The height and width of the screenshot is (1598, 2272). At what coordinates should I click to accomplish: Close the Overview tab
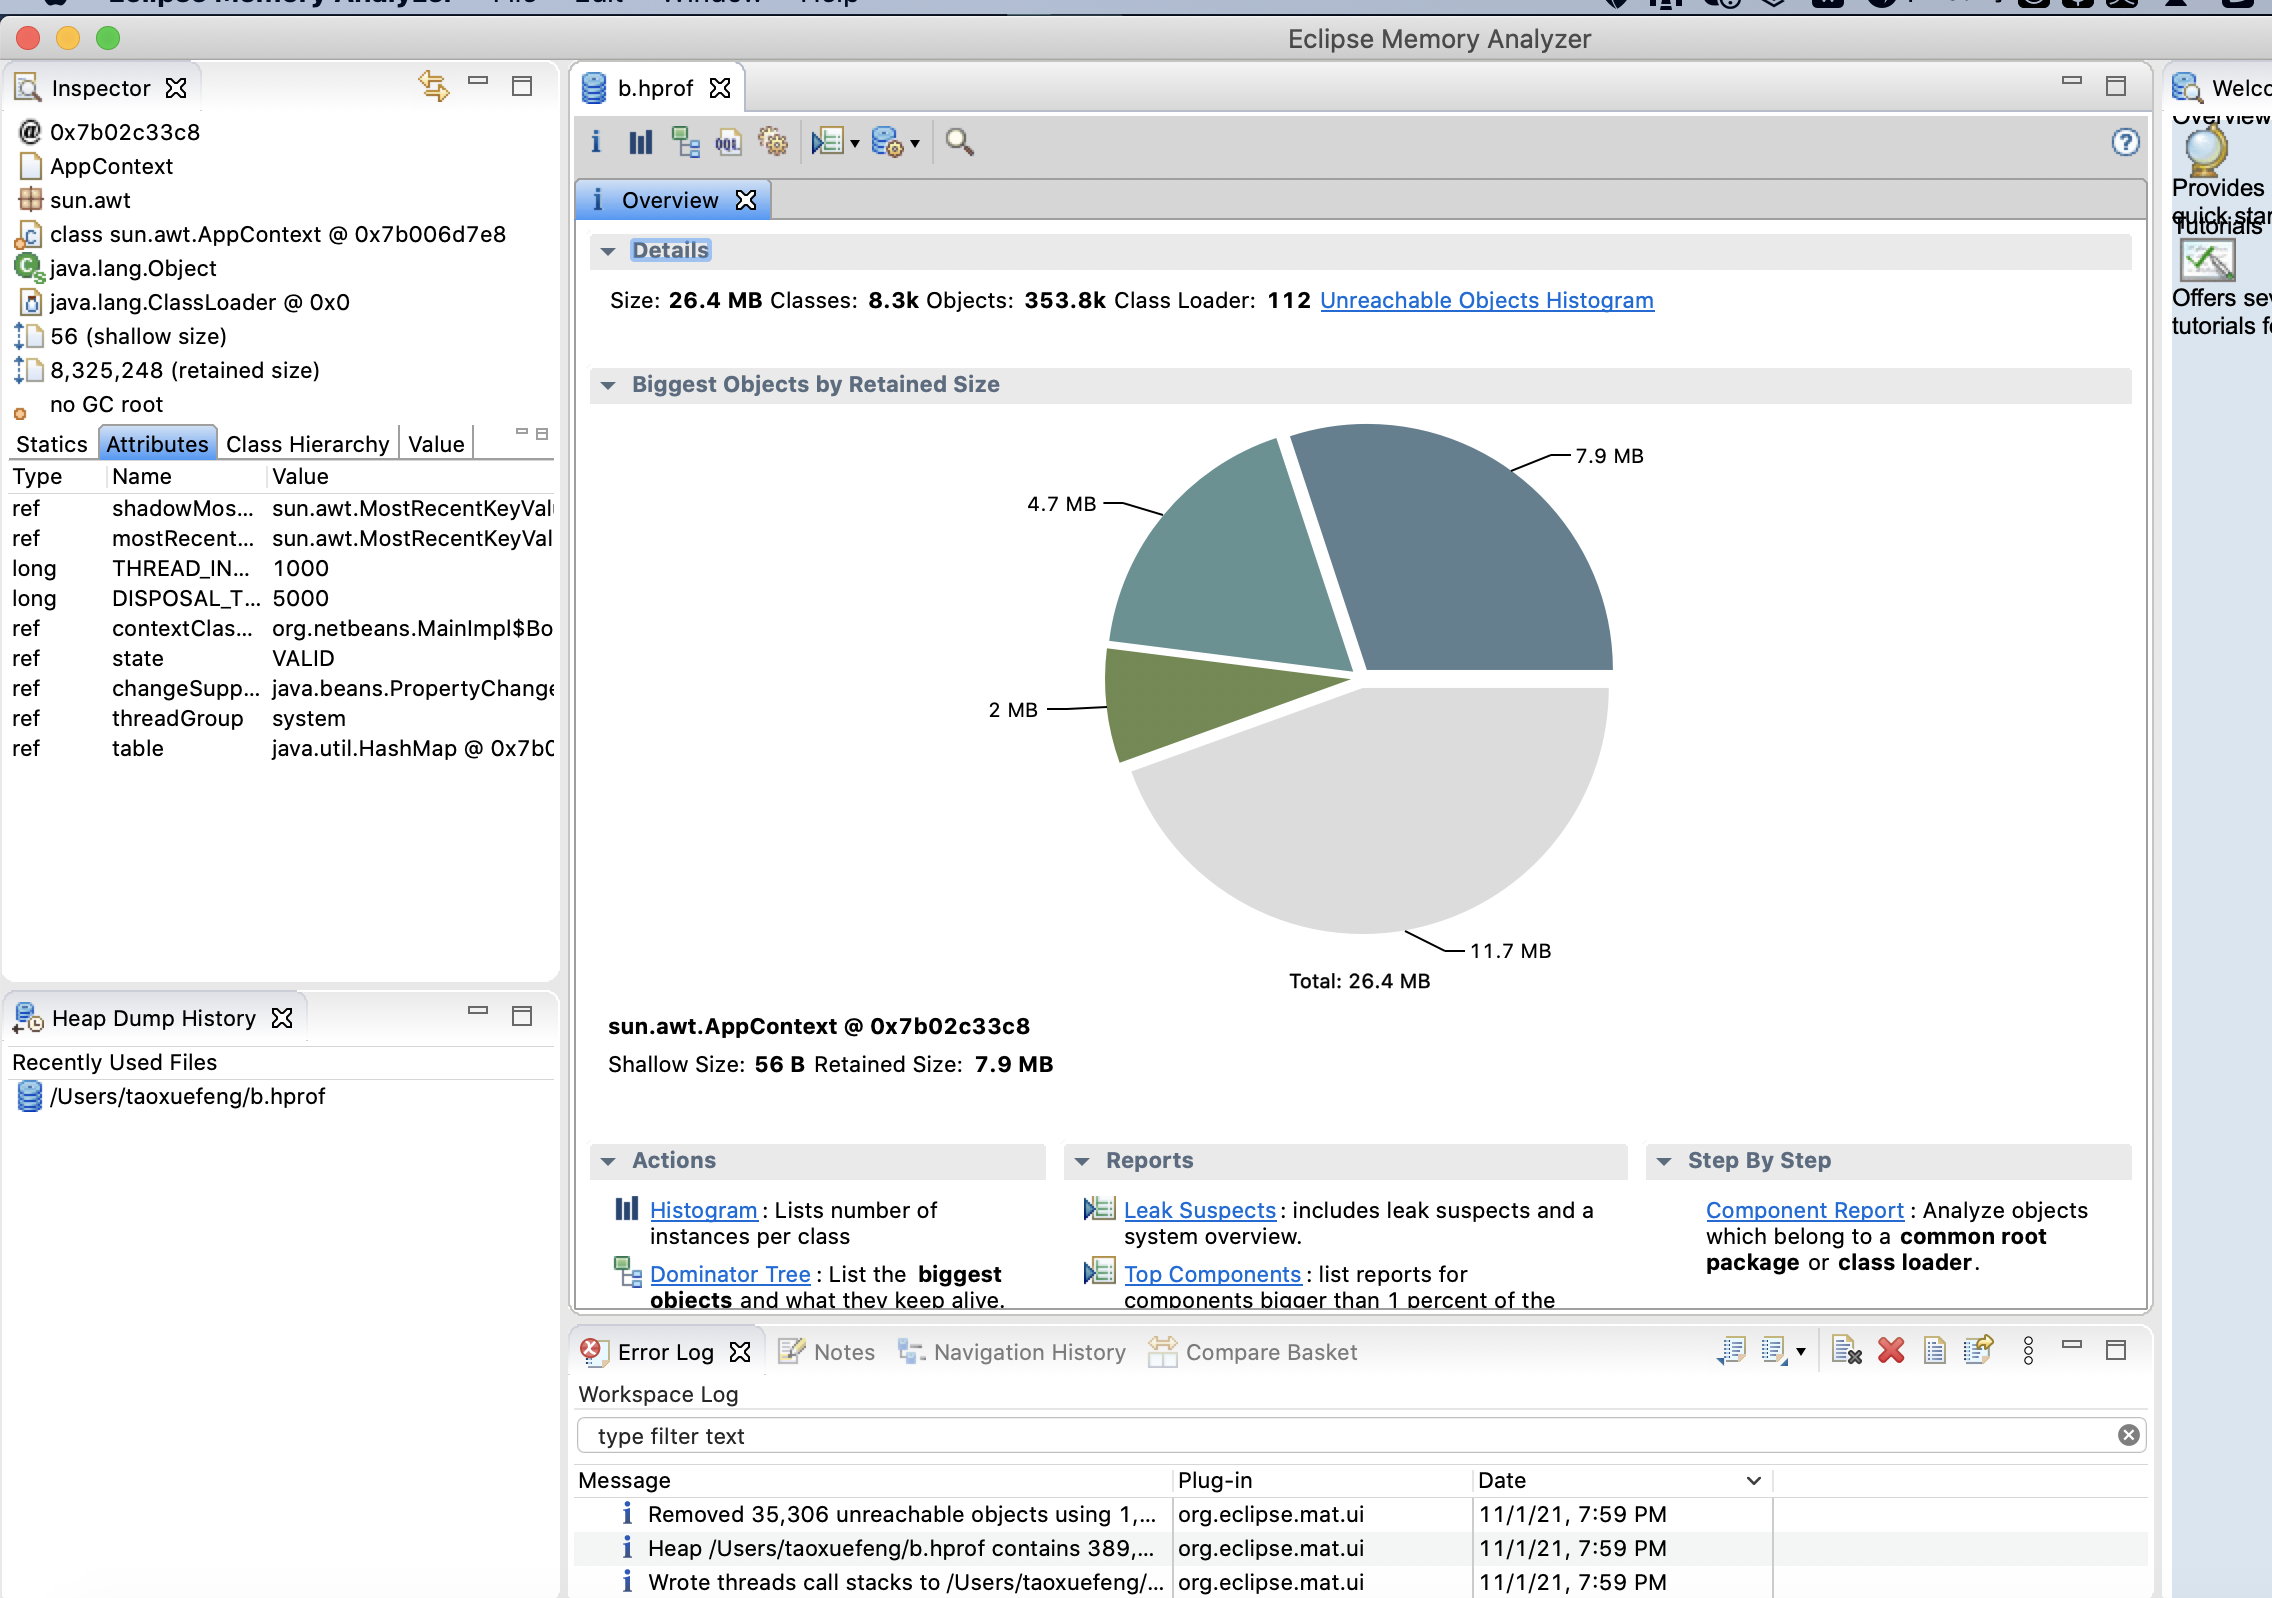[x=746, y=200]
